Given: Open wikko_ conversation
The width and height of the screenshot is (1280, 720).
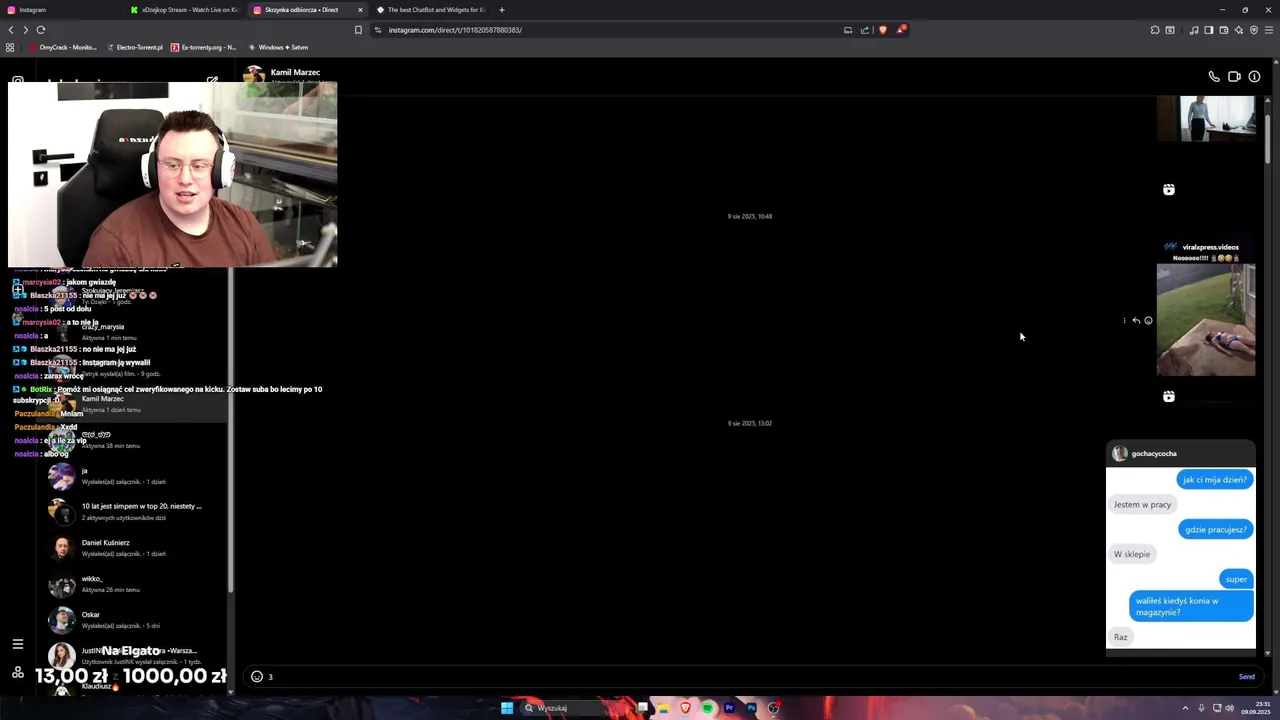Looking at the screenshot, I should [x=130, y=584].
